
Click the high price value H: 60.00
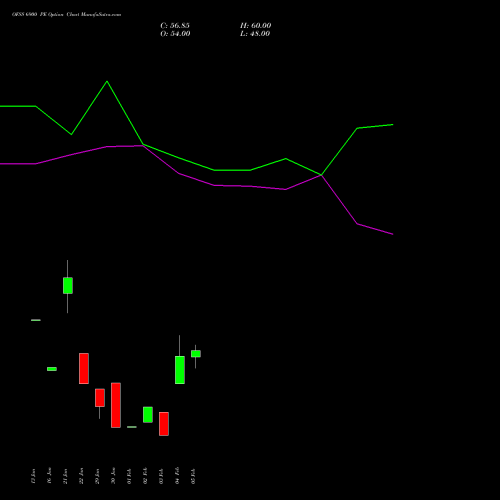point(256,26)
